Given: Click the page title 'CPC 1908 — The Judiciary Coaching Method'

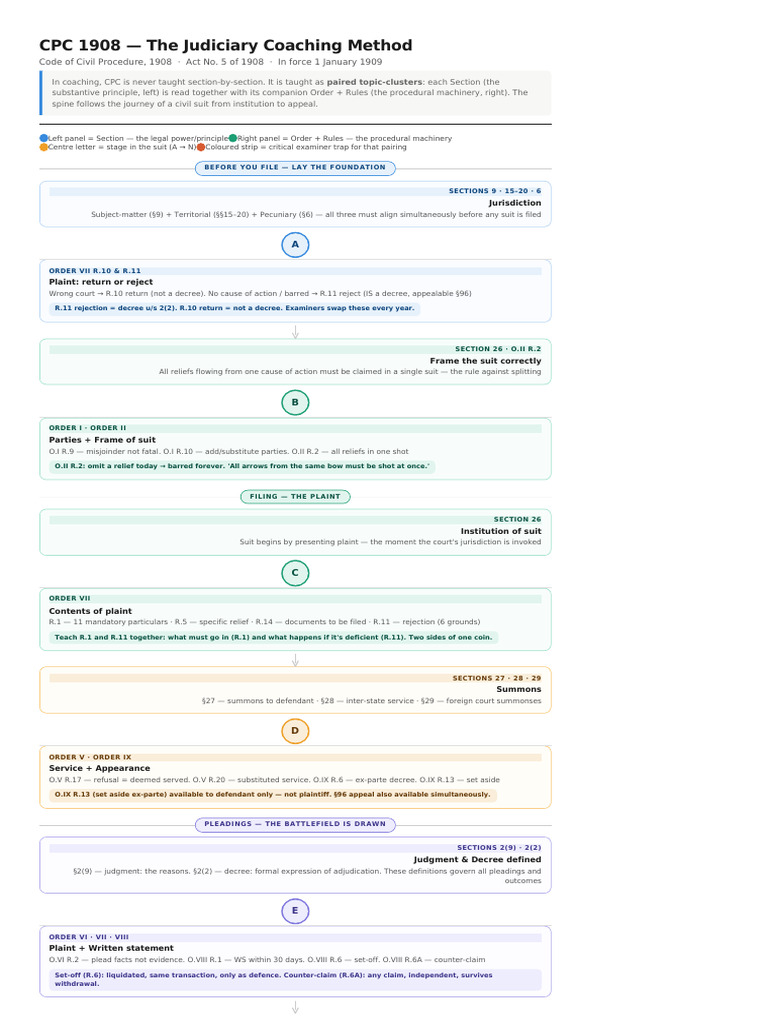Looking at the screenshot, I should click(x=225, y=45).
